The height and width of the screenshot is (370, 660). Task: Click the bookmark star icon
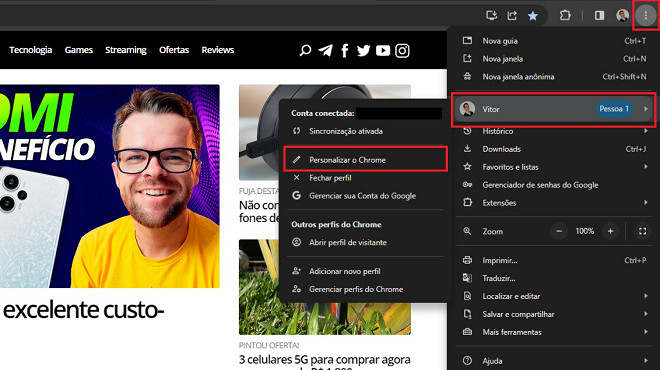pos(533,16)
